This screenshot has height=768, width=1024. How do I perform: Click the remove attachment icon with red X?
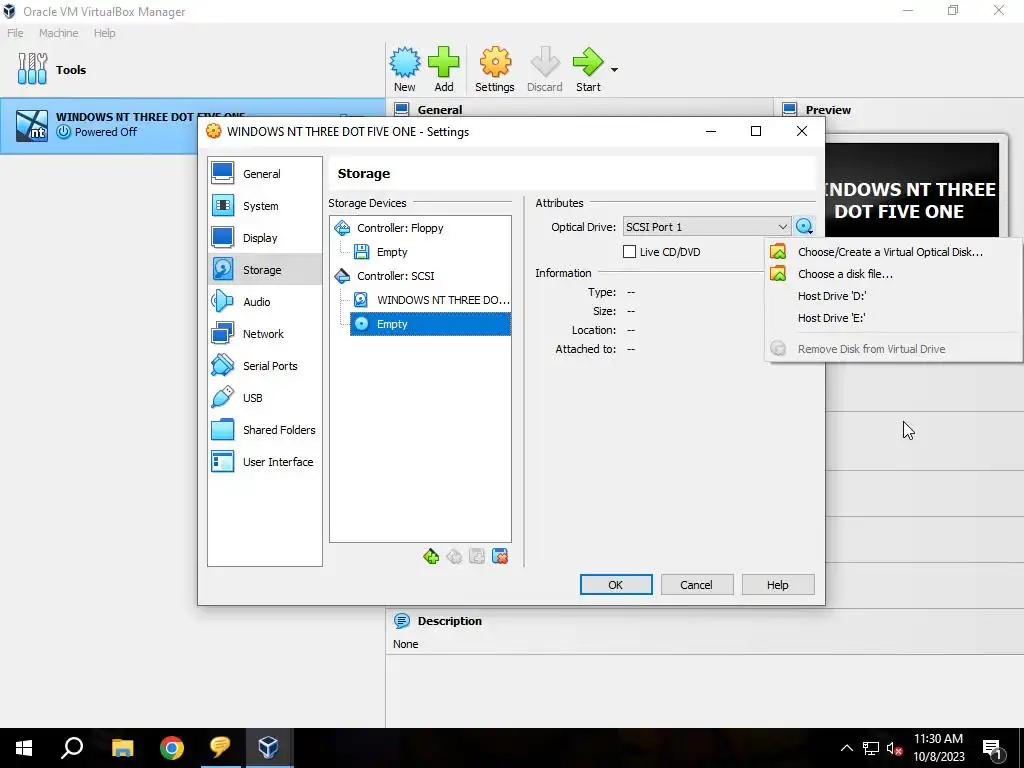(x=500, y=556)
